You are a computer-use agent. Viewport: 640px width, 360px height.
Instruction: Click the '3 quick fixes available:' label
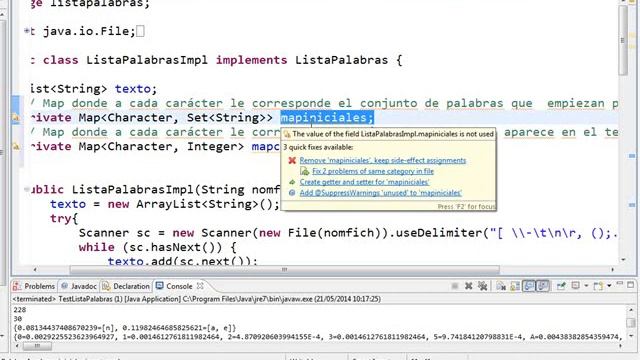318,147
